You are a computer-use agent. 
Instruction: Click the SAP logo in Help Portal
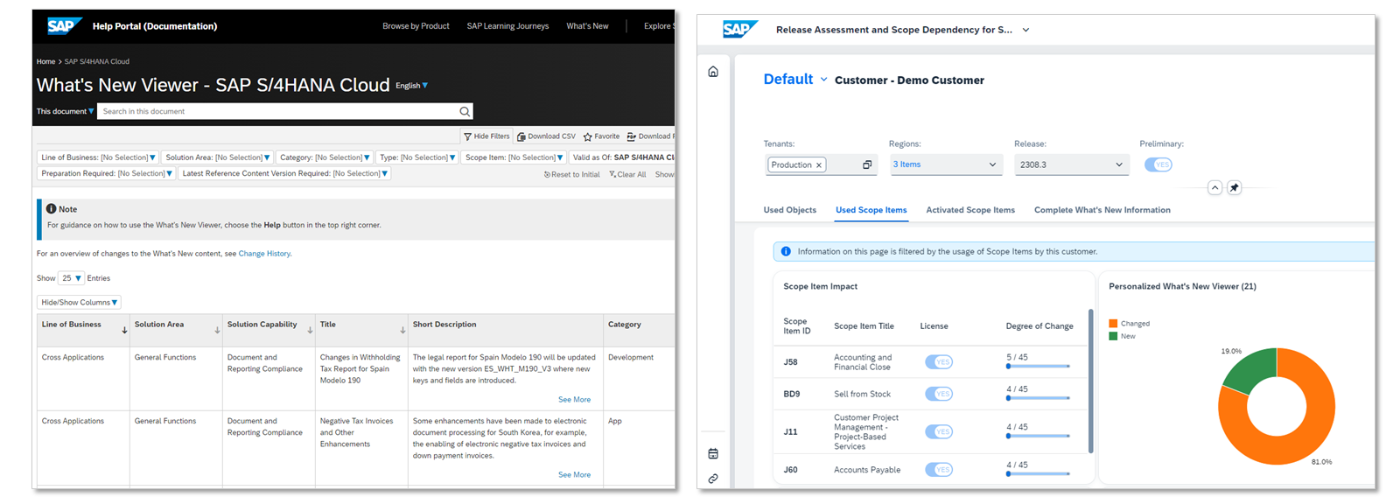(63, 25)
